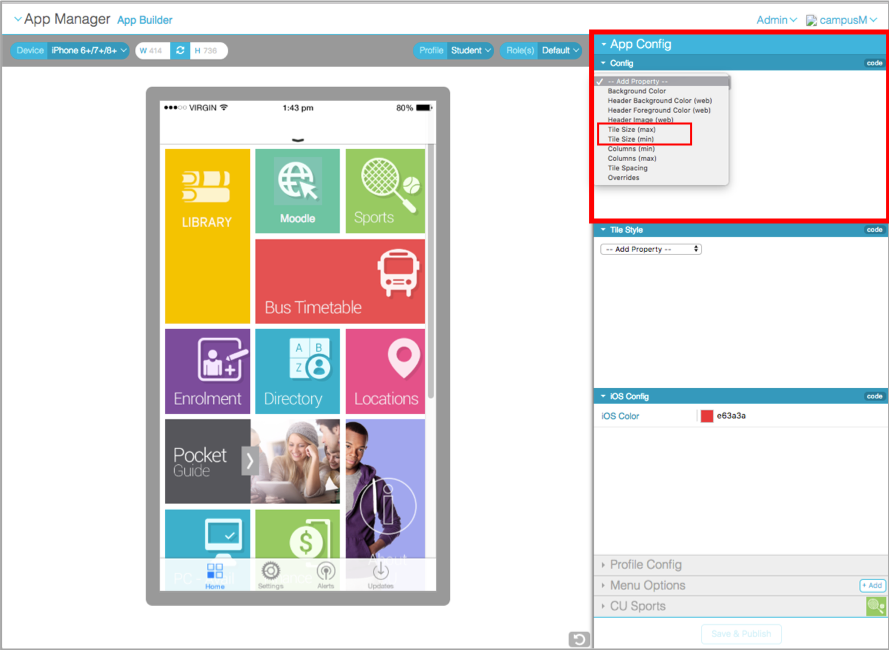Select Background Color property
This screenshot has width=889, height=650.
point(637,91)
